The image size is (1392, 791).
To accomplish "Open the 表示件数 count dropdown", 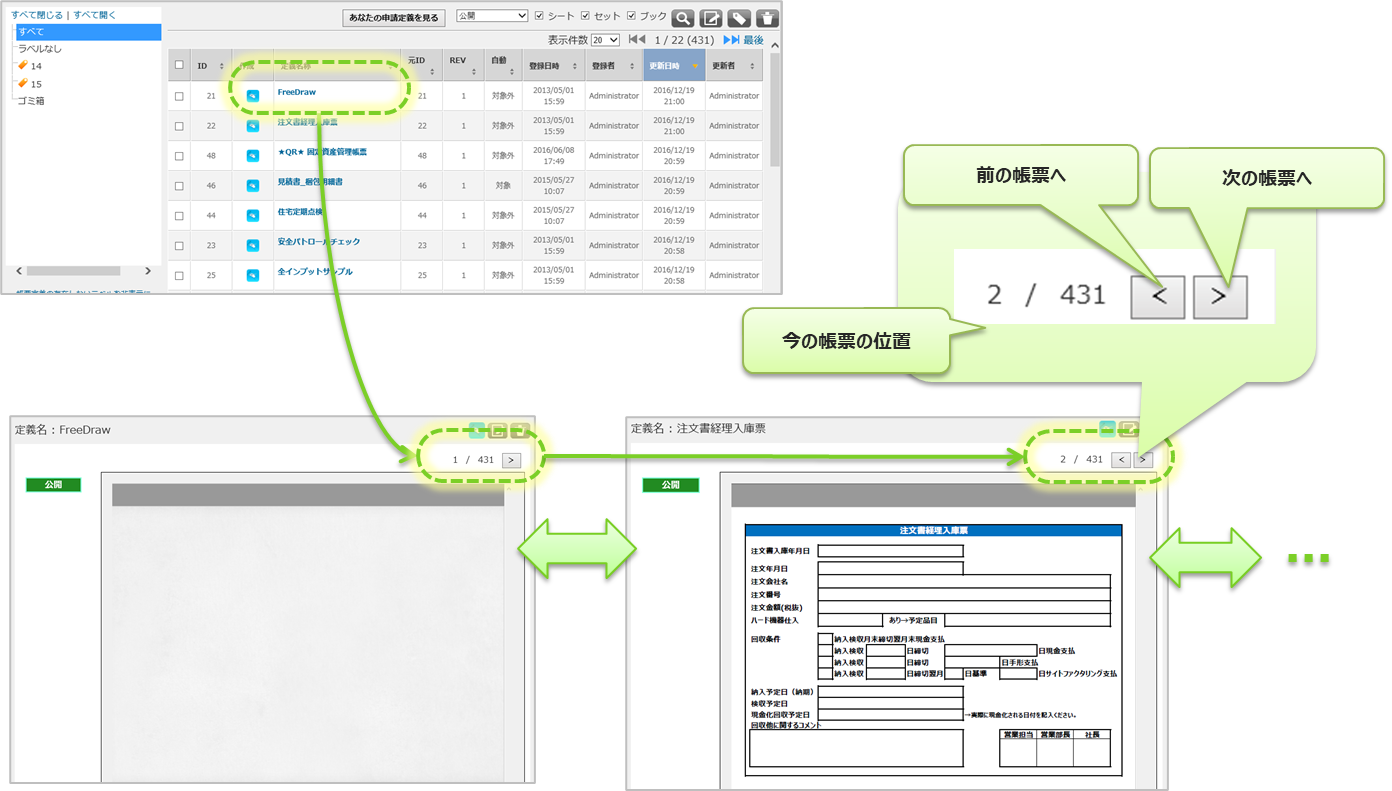I will (605, 40).
